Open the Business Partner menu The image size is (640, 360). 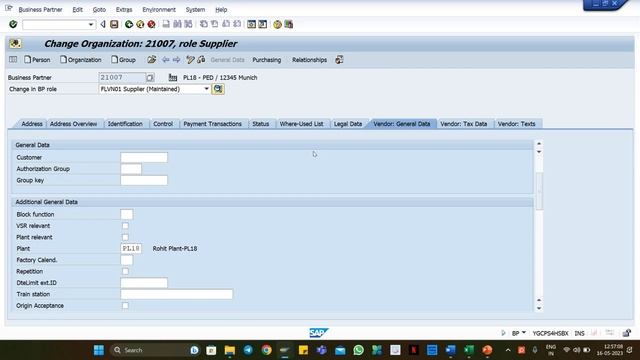40,9
